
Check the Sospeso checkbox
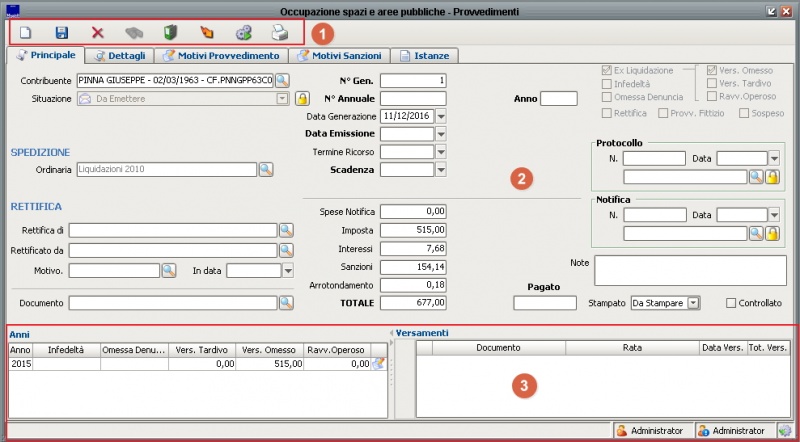tap(745, 114)
